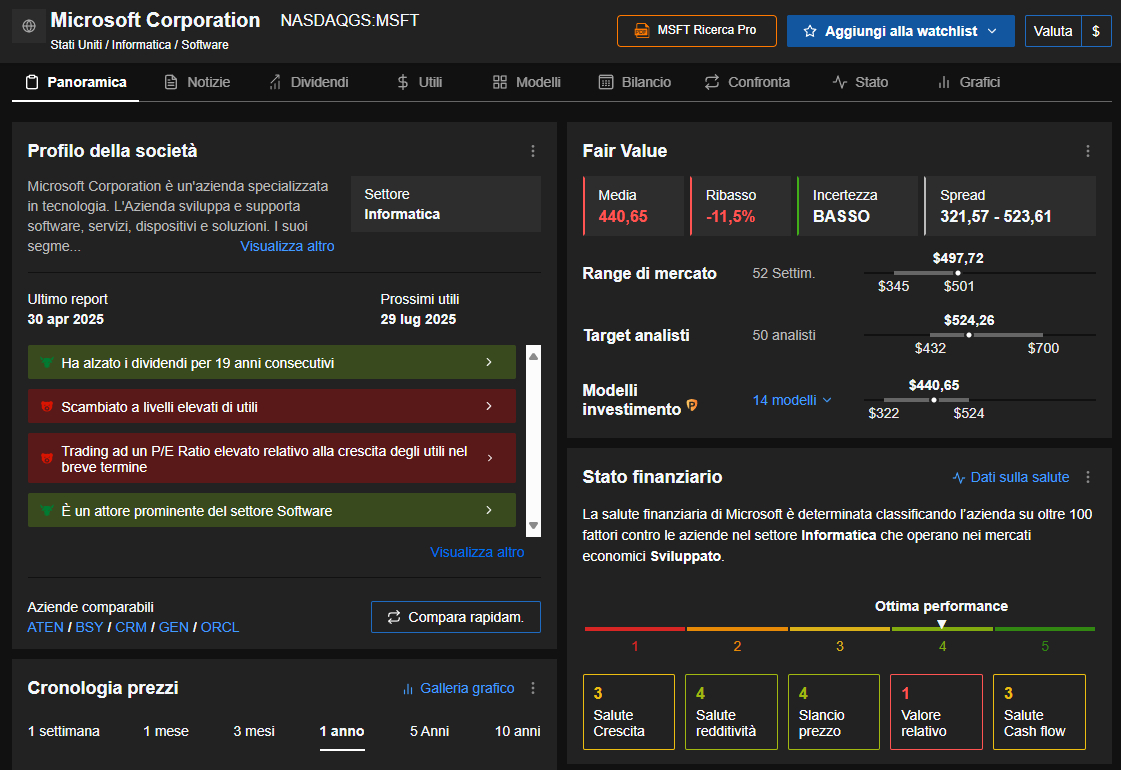Click the Settore Informatica box
Image resolution: width=1121 pixels, height=770 pixels.
(445, 204)
